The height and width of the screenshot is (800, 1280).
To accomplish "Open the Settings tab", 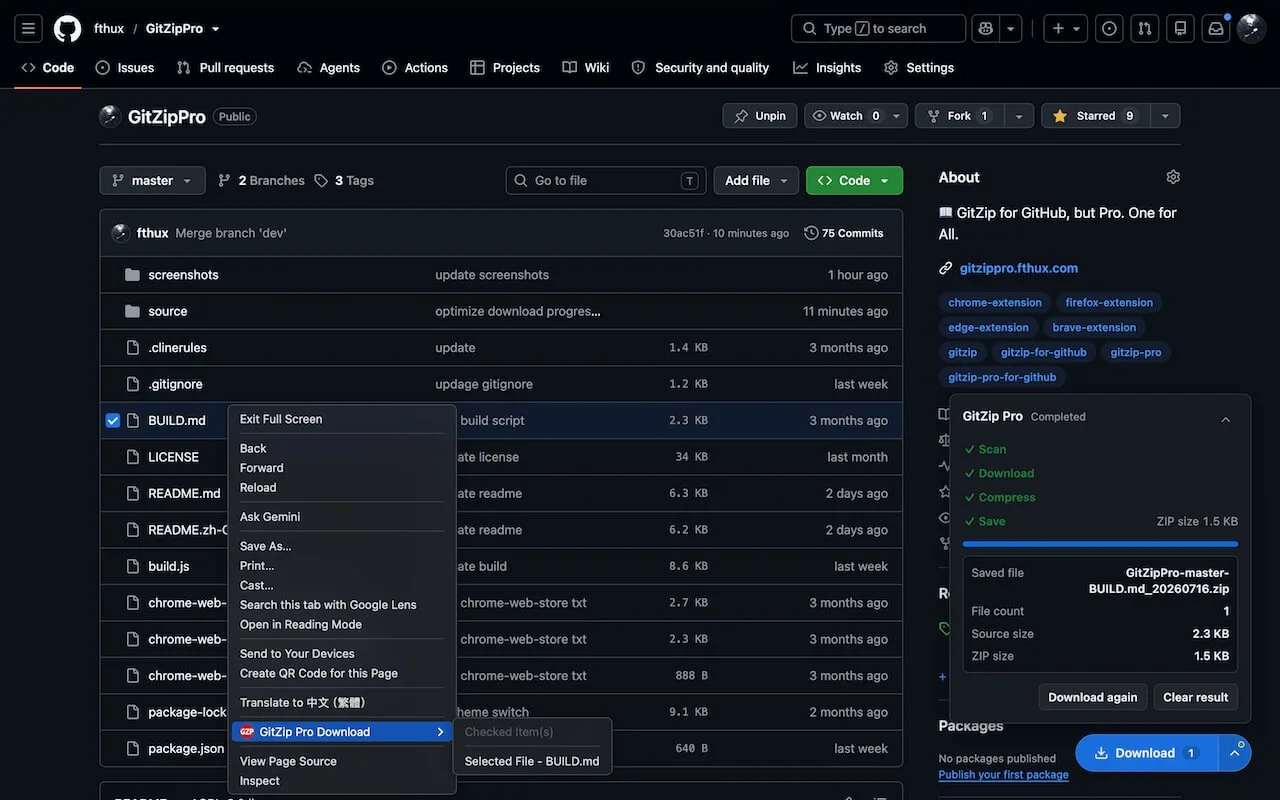I will coord(919,68).
